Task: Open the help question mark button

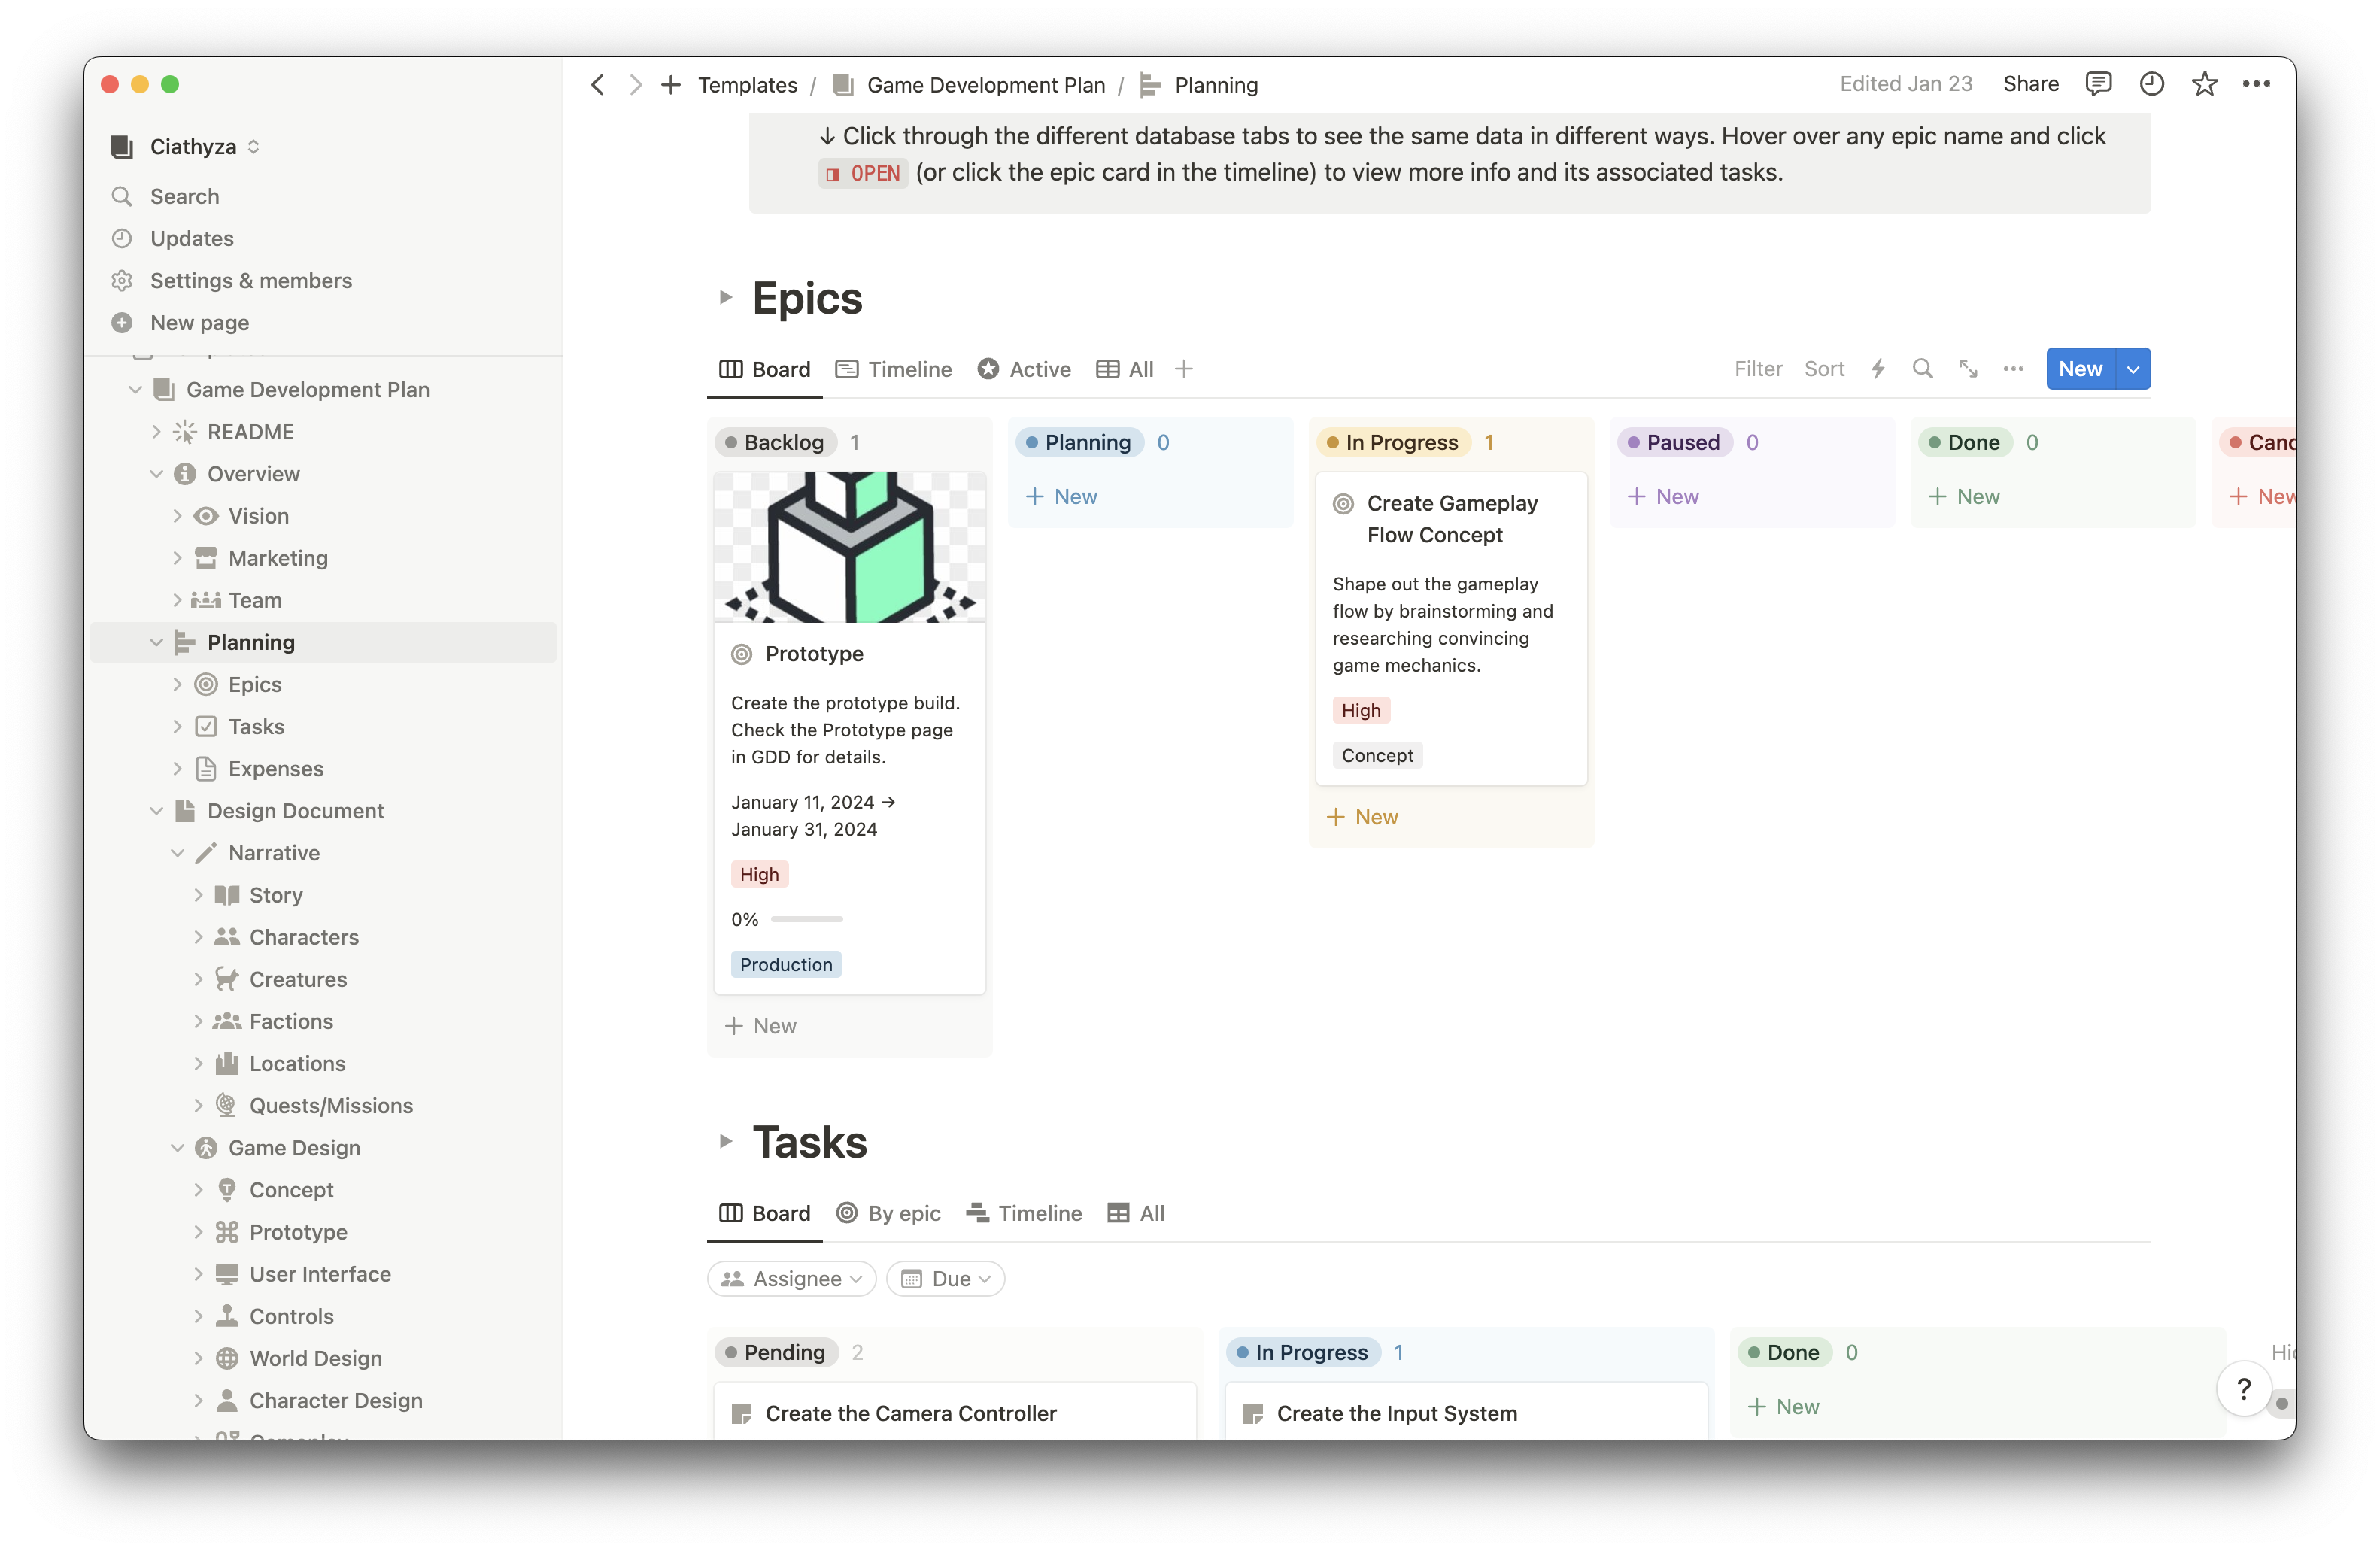Action: (x=2243, y=1388)
